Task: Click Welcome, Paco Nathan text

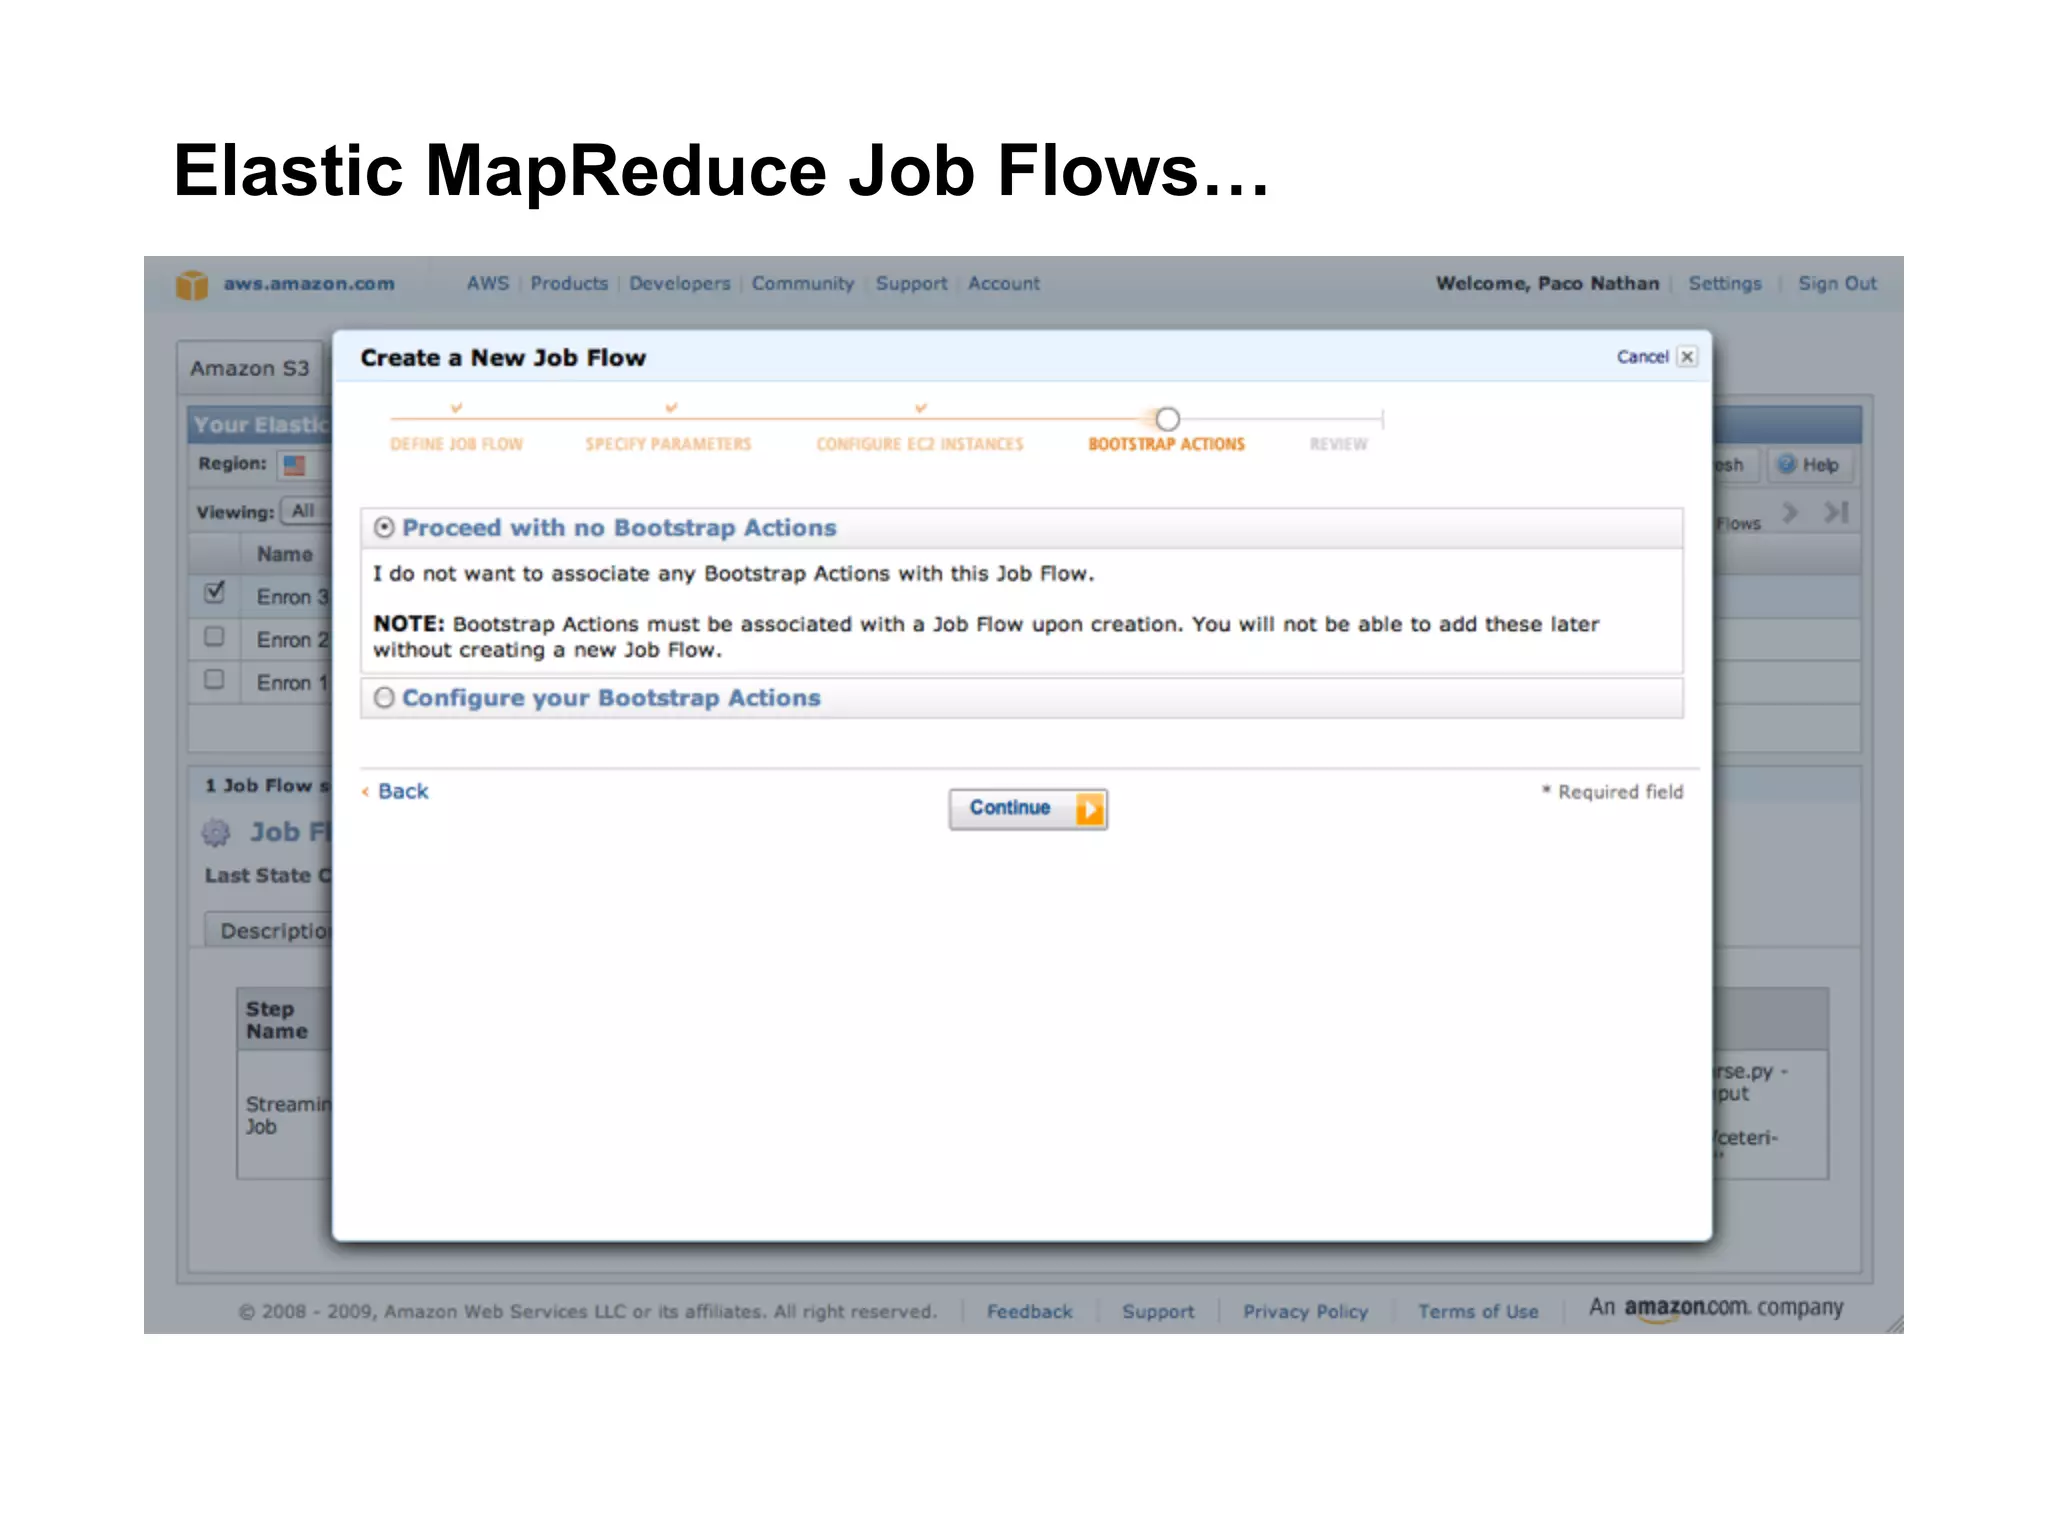Action: click(1547, 284)
